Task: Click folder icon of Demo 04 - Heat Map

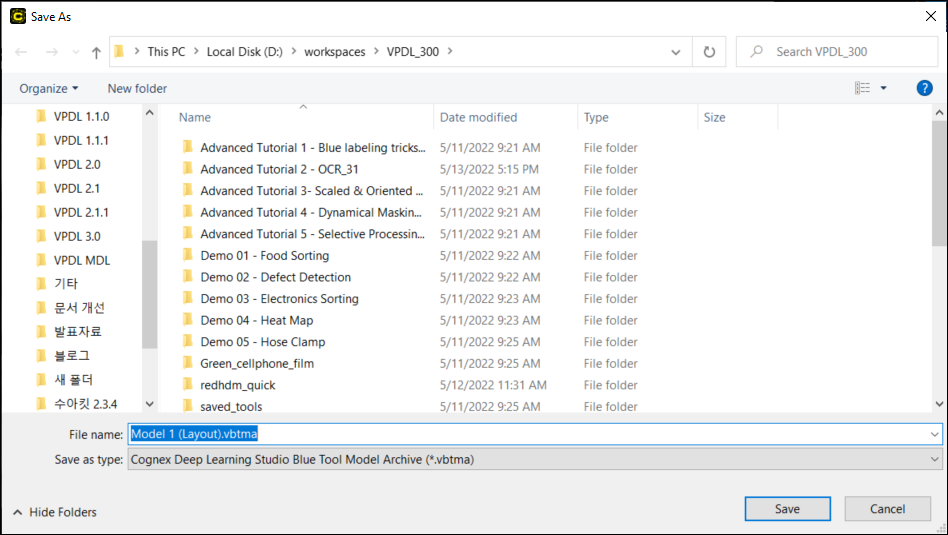Action: [x=187, y=320]
